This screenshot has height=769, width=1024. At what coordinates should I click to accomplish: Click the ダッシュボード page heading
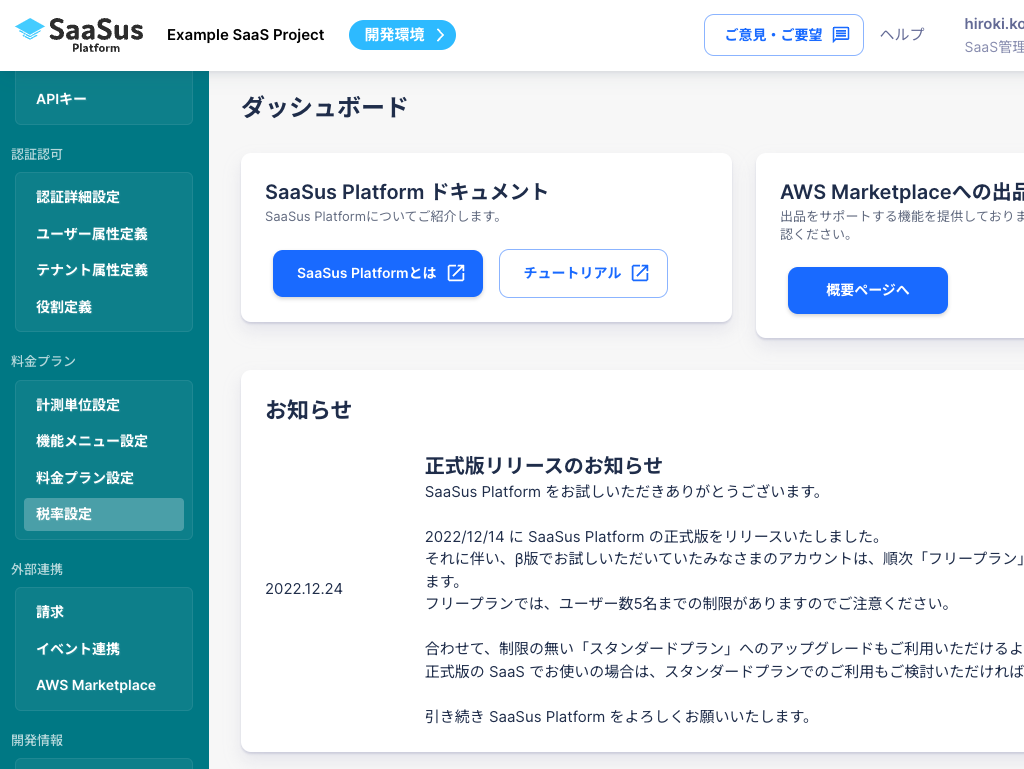[x=325, y=107]
